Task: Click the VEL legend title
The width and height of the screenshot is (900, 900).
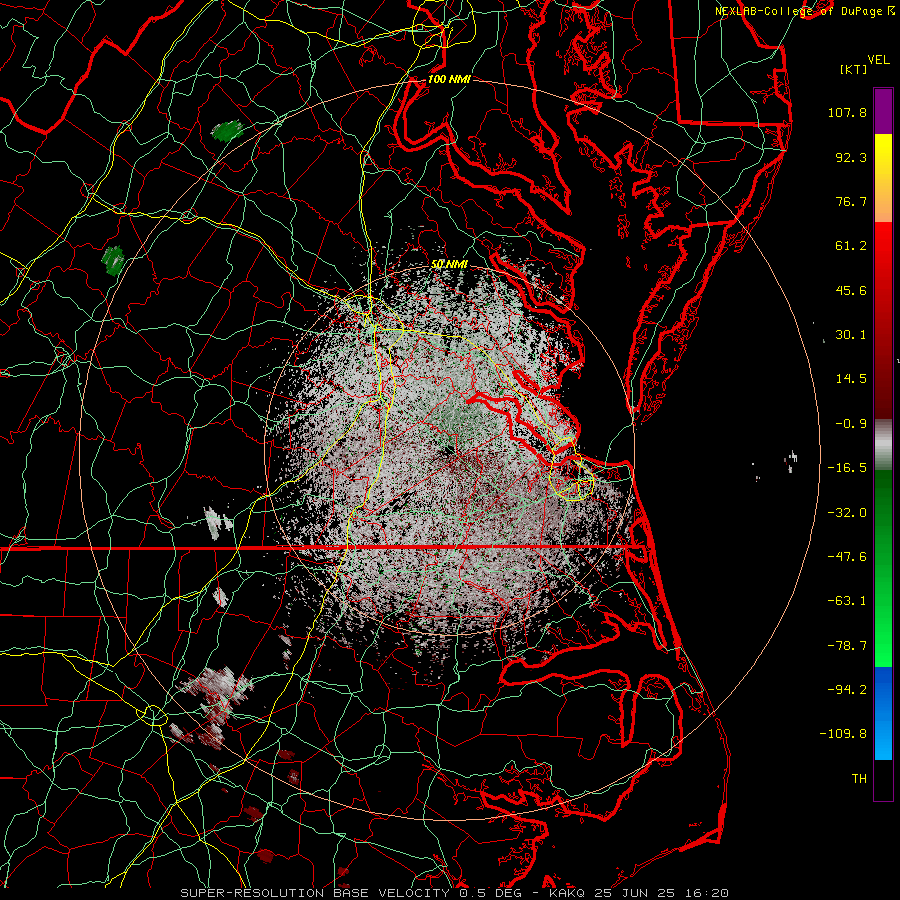Action: [878, 60]
